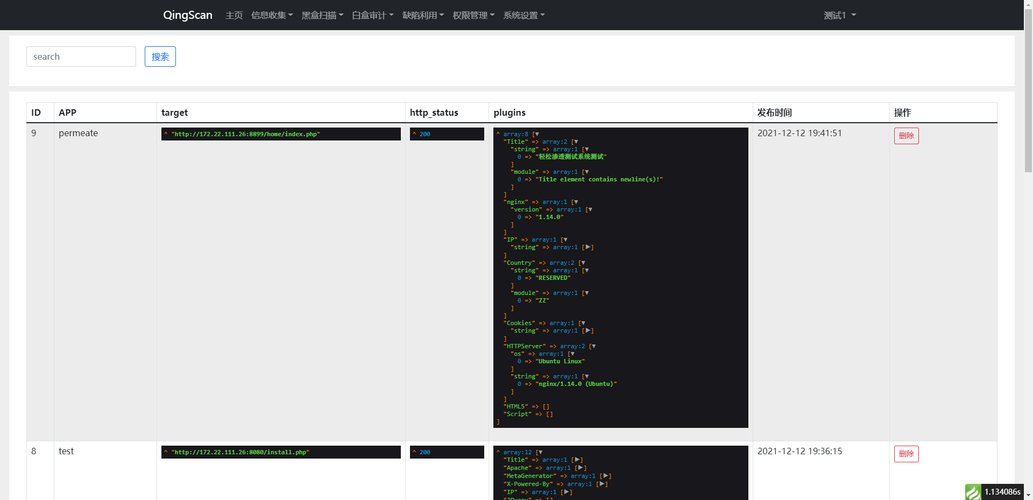Collapse the top-level array:8 dump

click(538, 134)
